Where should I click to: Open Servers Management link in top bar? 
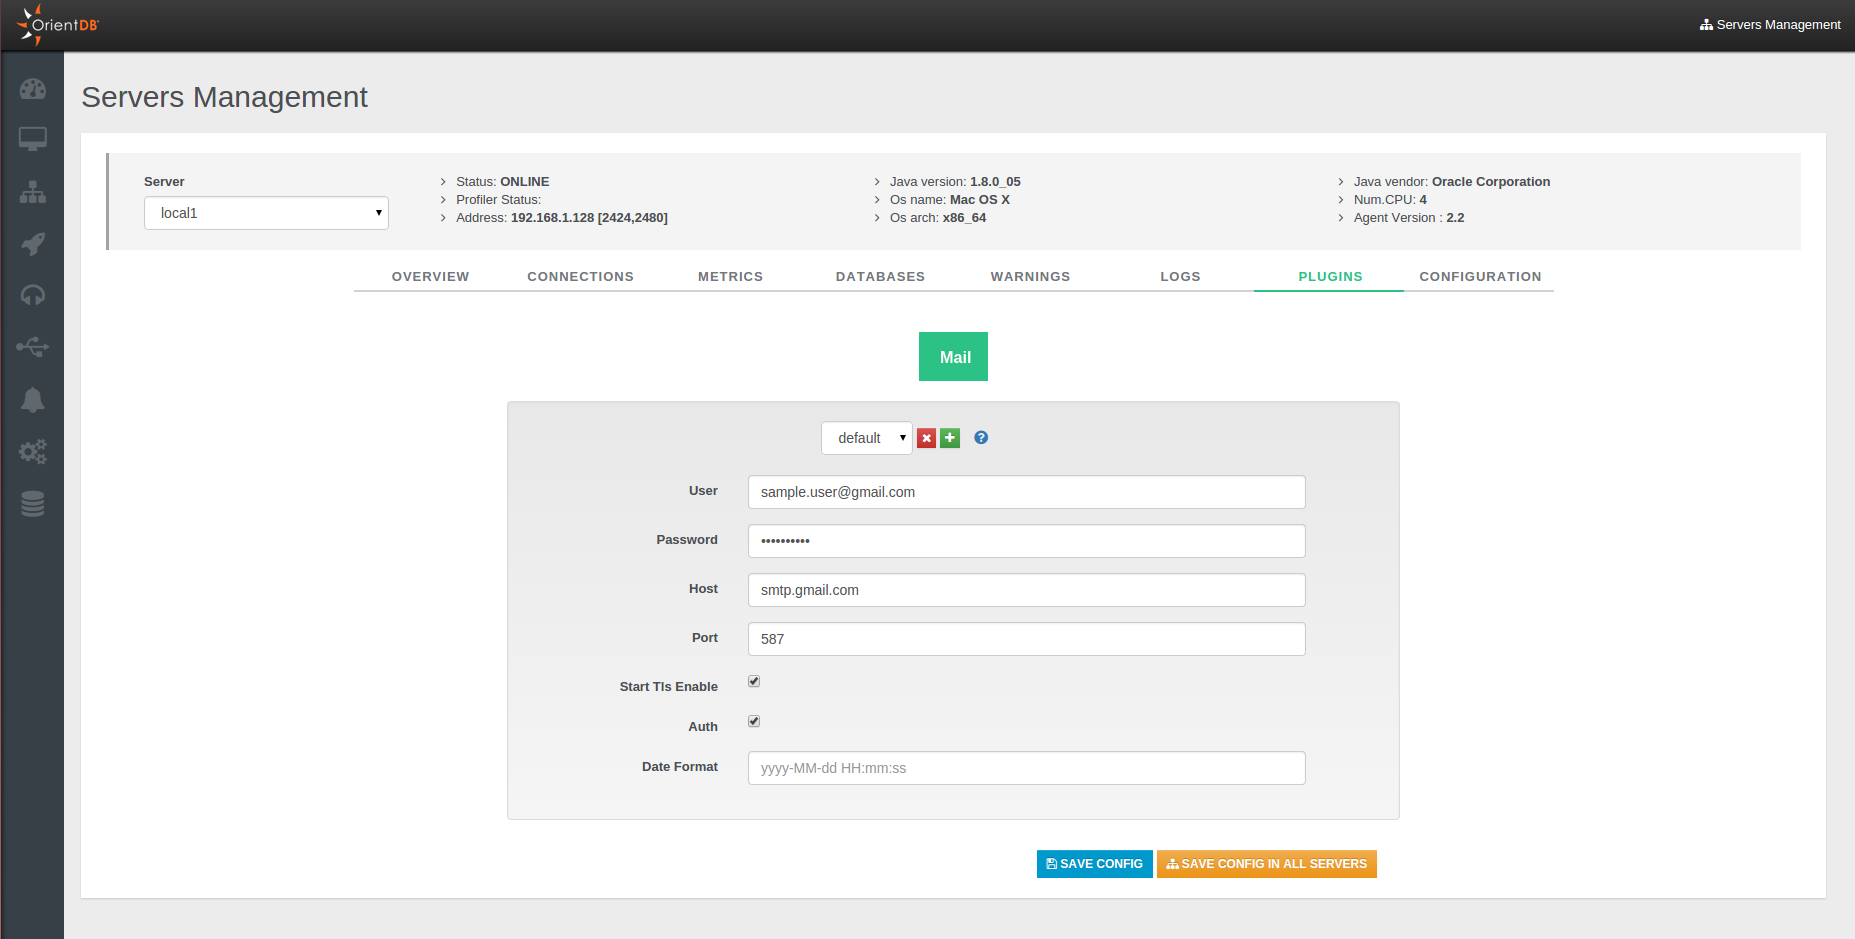1770,25
